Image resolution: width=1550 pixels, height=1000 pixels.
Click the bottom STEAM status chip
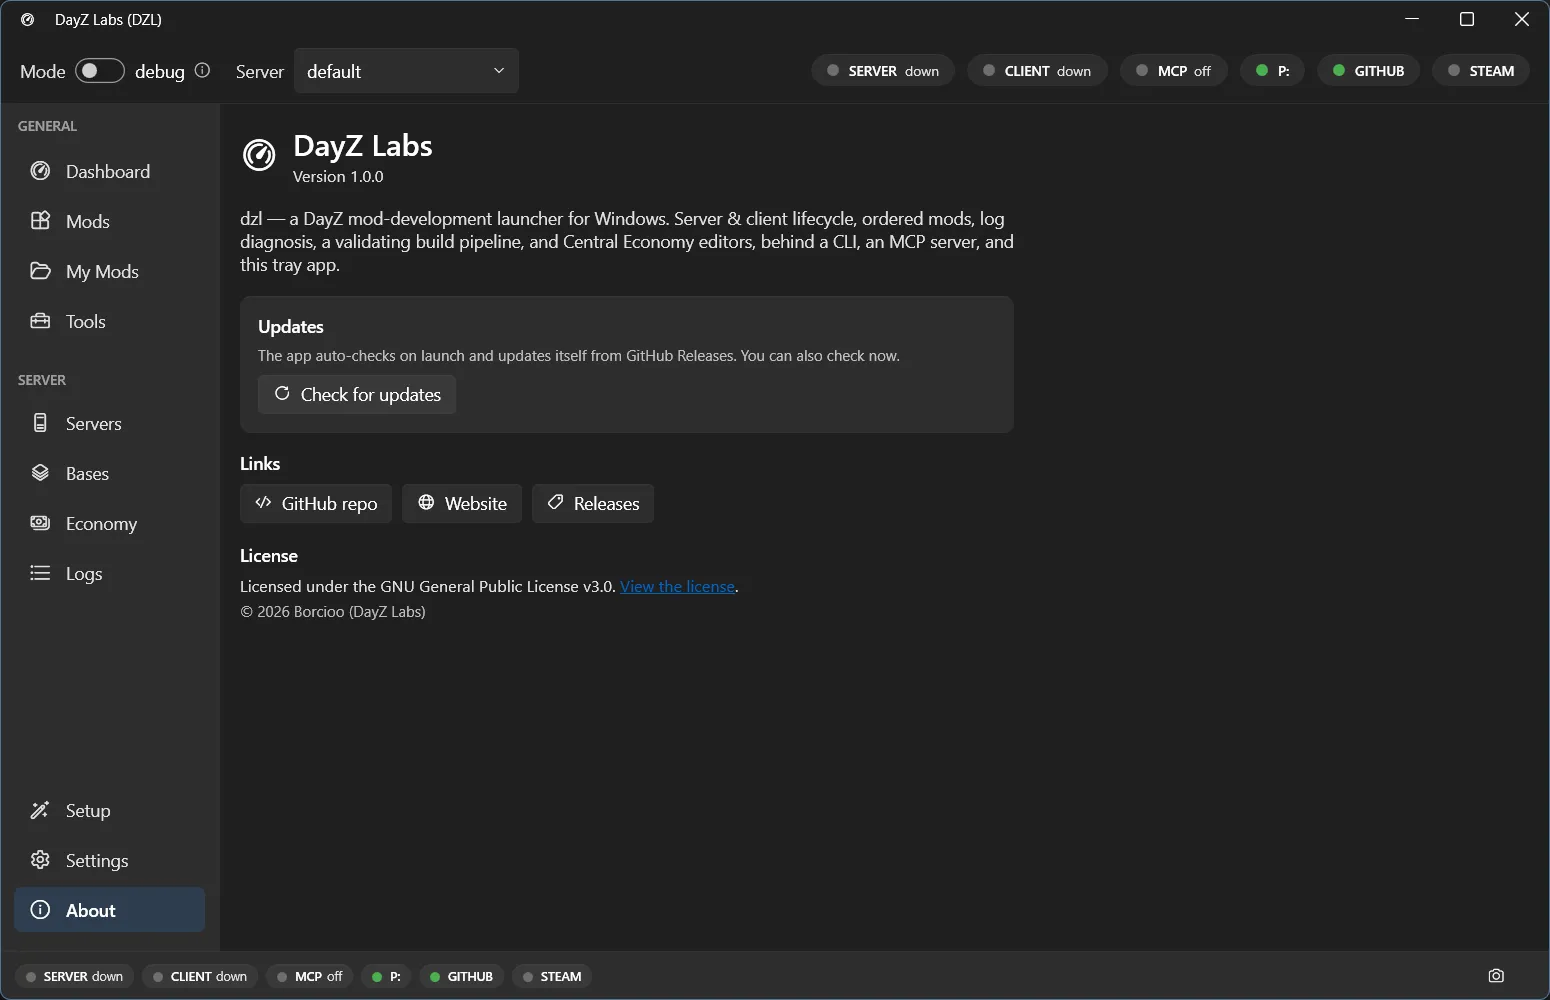click(552, 976)
